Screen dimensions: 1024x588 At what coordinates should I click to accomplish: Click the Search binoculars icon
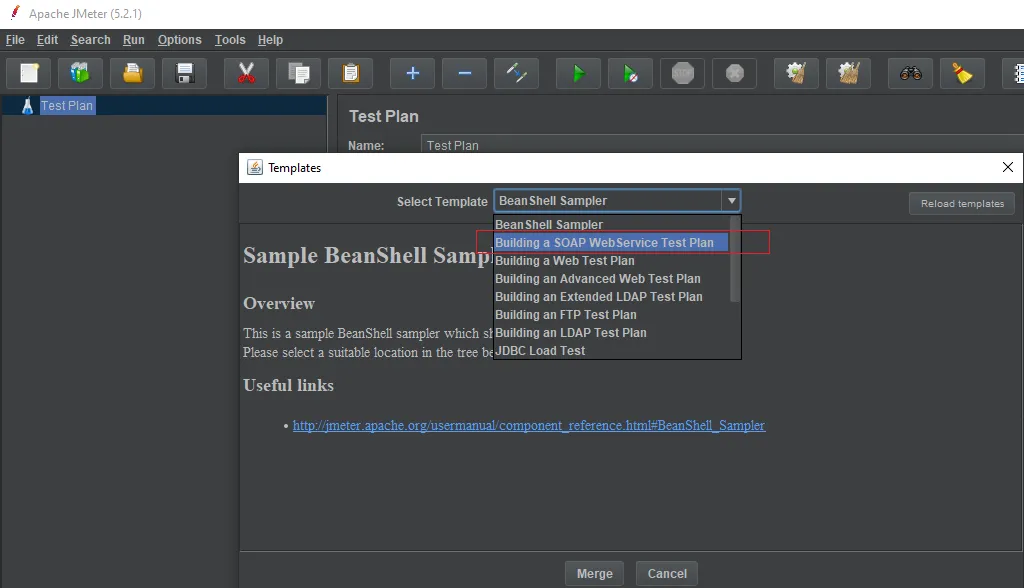pos(910,73)
